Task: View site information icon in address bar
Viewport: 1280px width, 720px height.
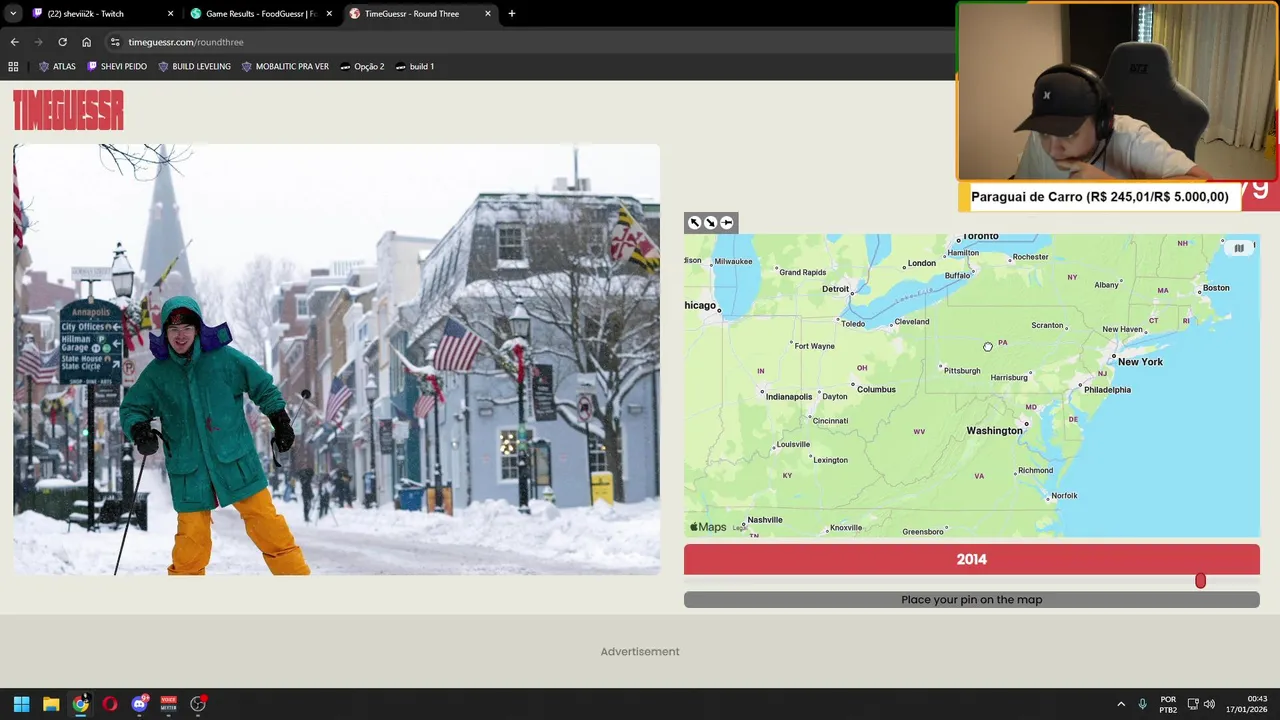Action: point(115,42)
